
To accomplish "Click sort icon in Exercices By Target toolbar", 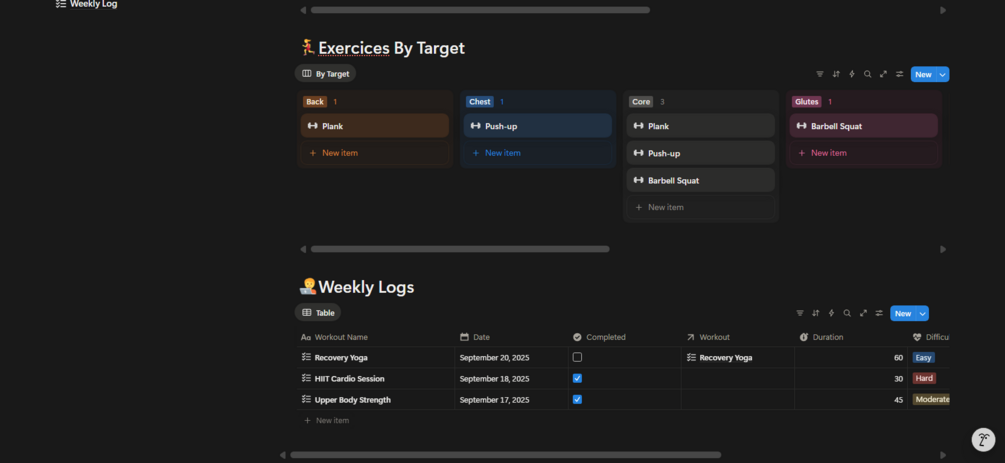I will (x=836, y=74).
